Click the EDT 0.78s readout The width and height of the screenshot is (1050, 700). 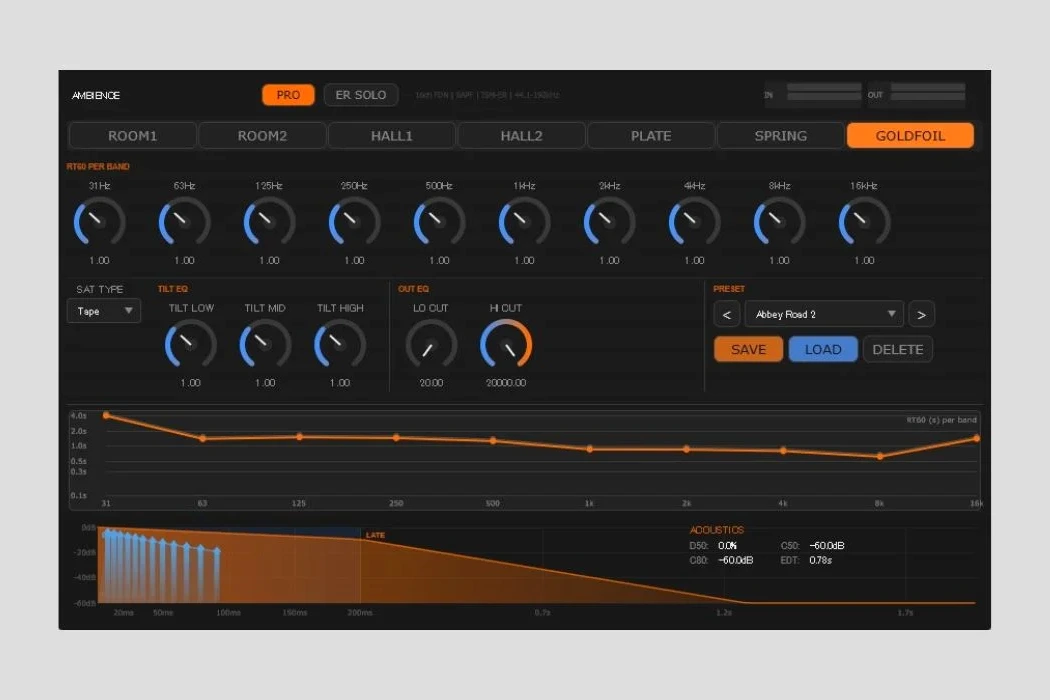tap(806, 561)
